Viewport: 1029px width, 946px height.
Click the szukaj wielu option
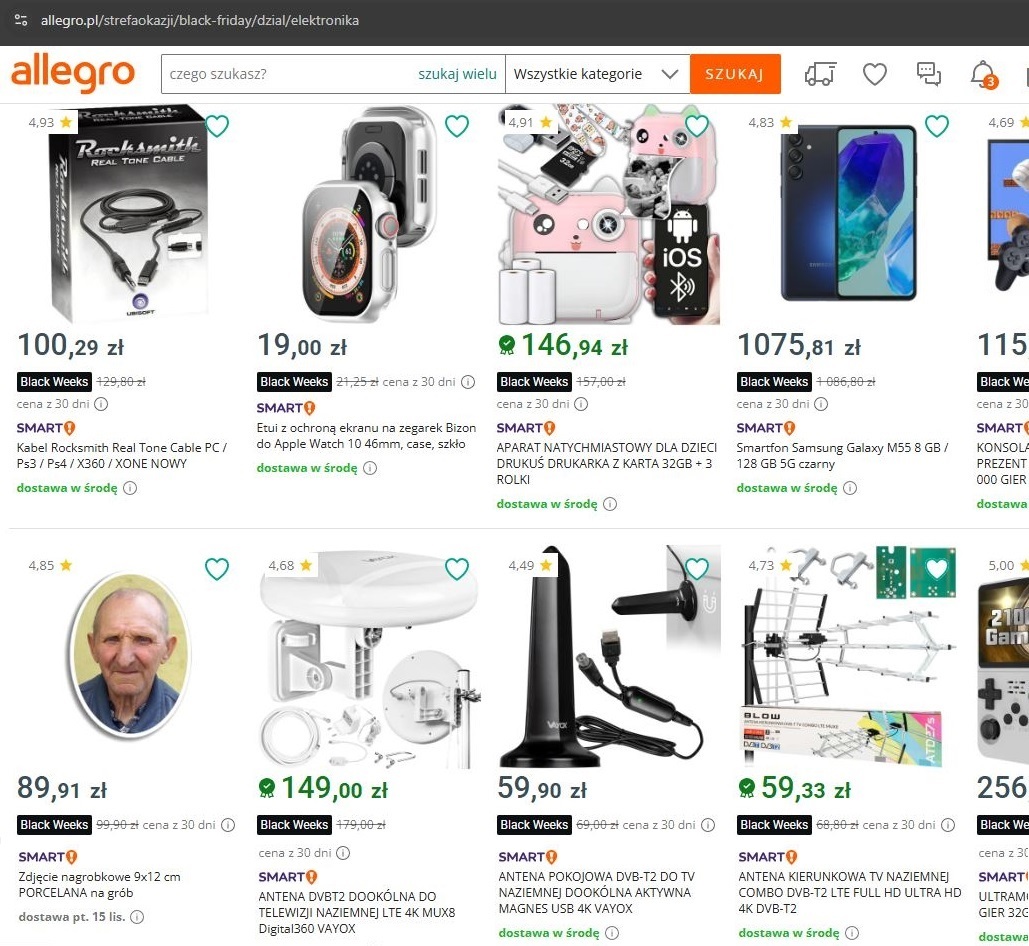click(457, 74)
